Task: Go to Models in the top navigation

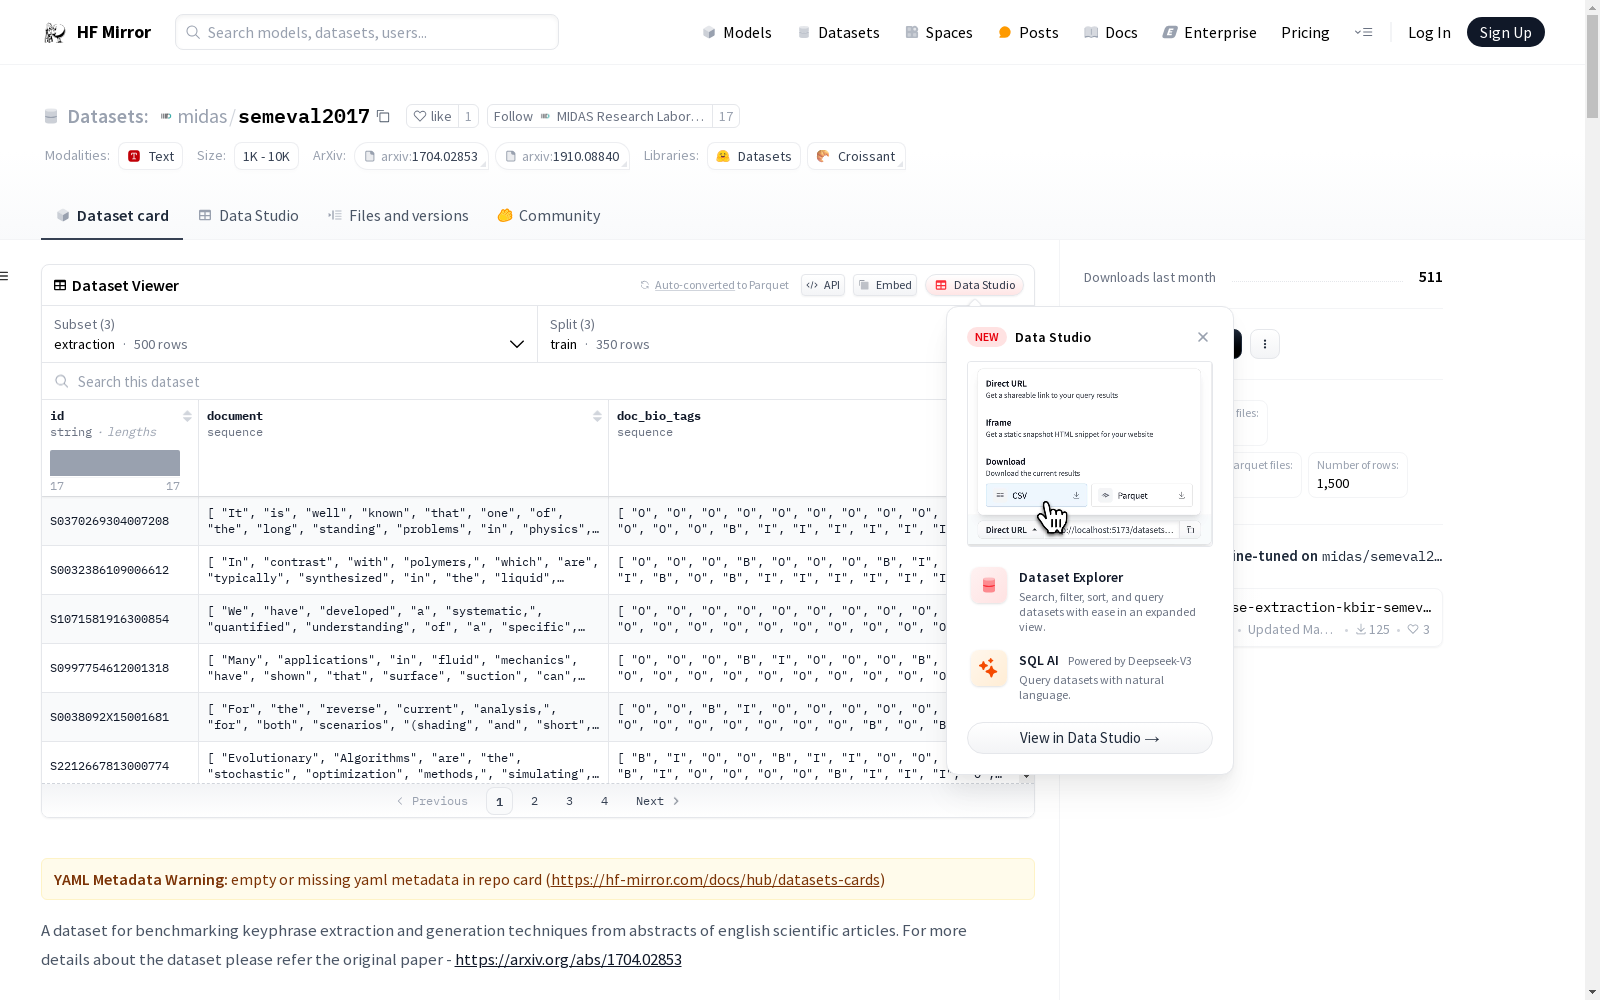Action: [x=737, y=32]
